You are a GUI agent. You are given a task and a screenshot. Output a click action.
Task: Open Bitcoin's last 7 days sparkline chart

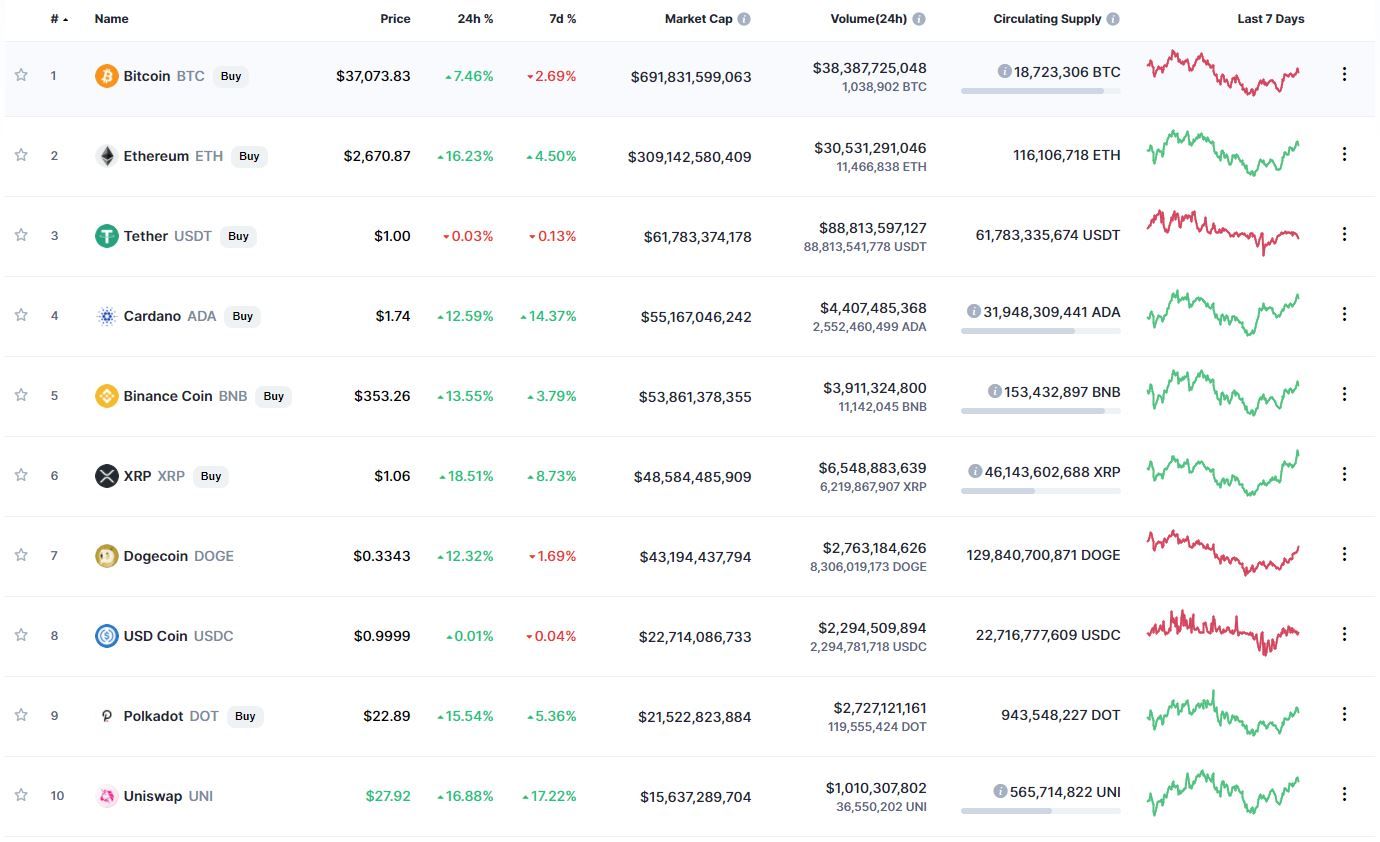[1223, 73]
